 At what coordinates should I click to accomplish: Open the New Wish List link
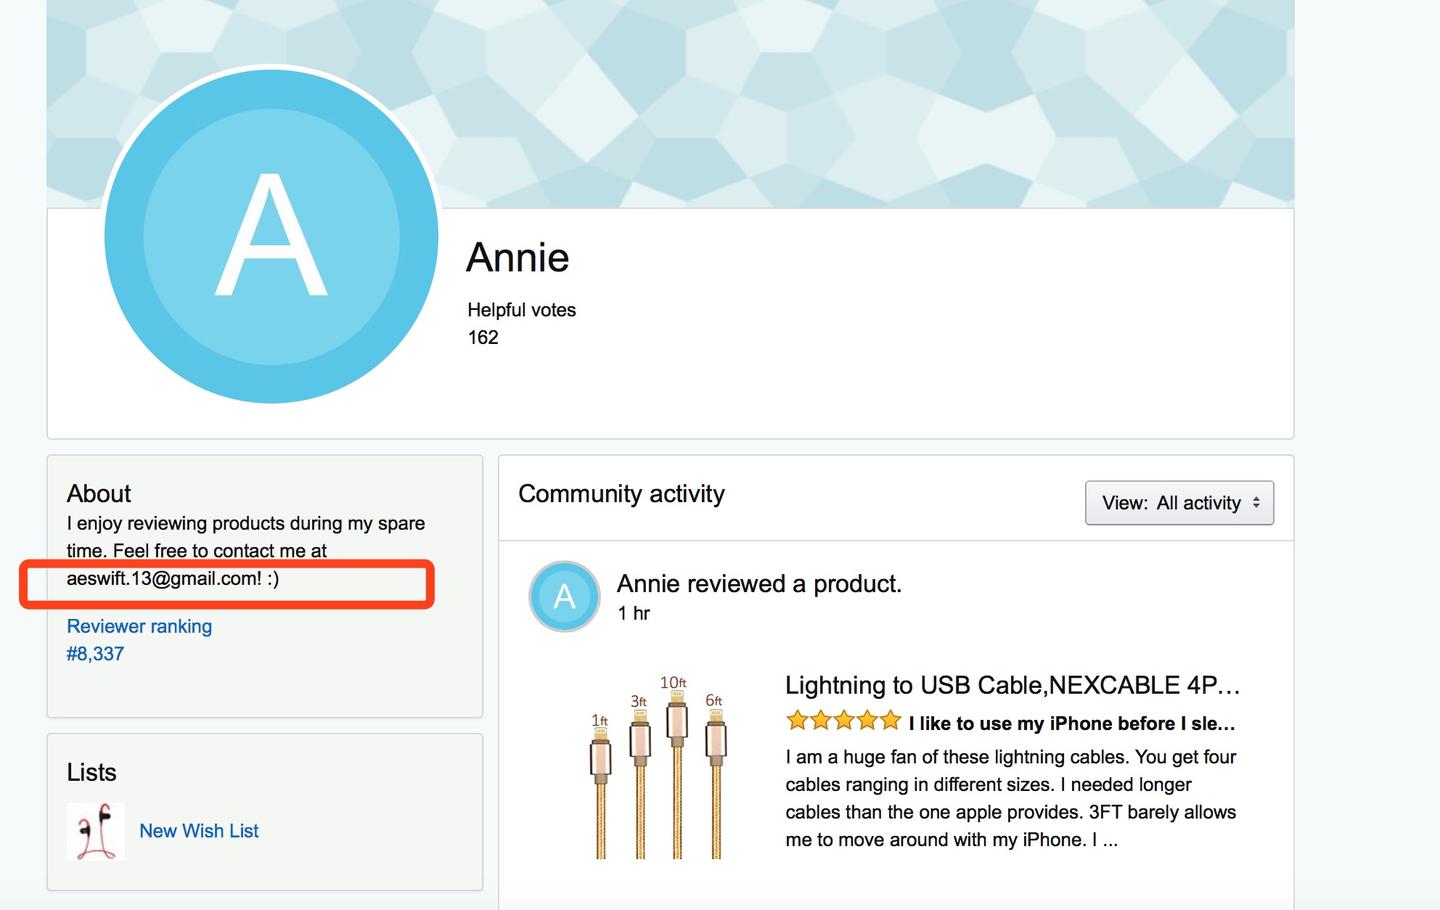[199, 831]
